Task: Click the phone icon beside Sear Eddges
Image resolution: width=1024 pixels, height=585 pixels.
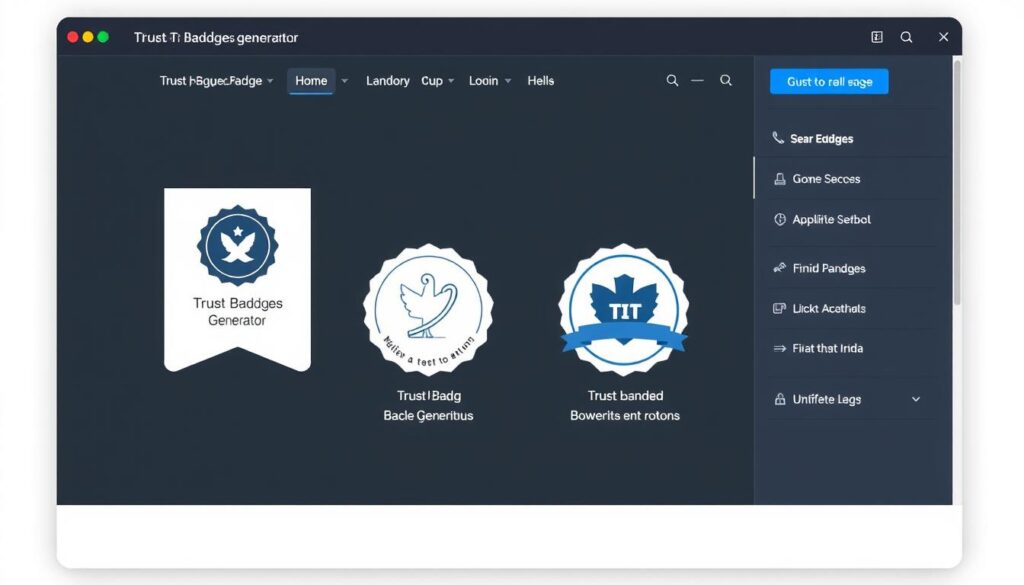Action: click(x=778, y=139)
